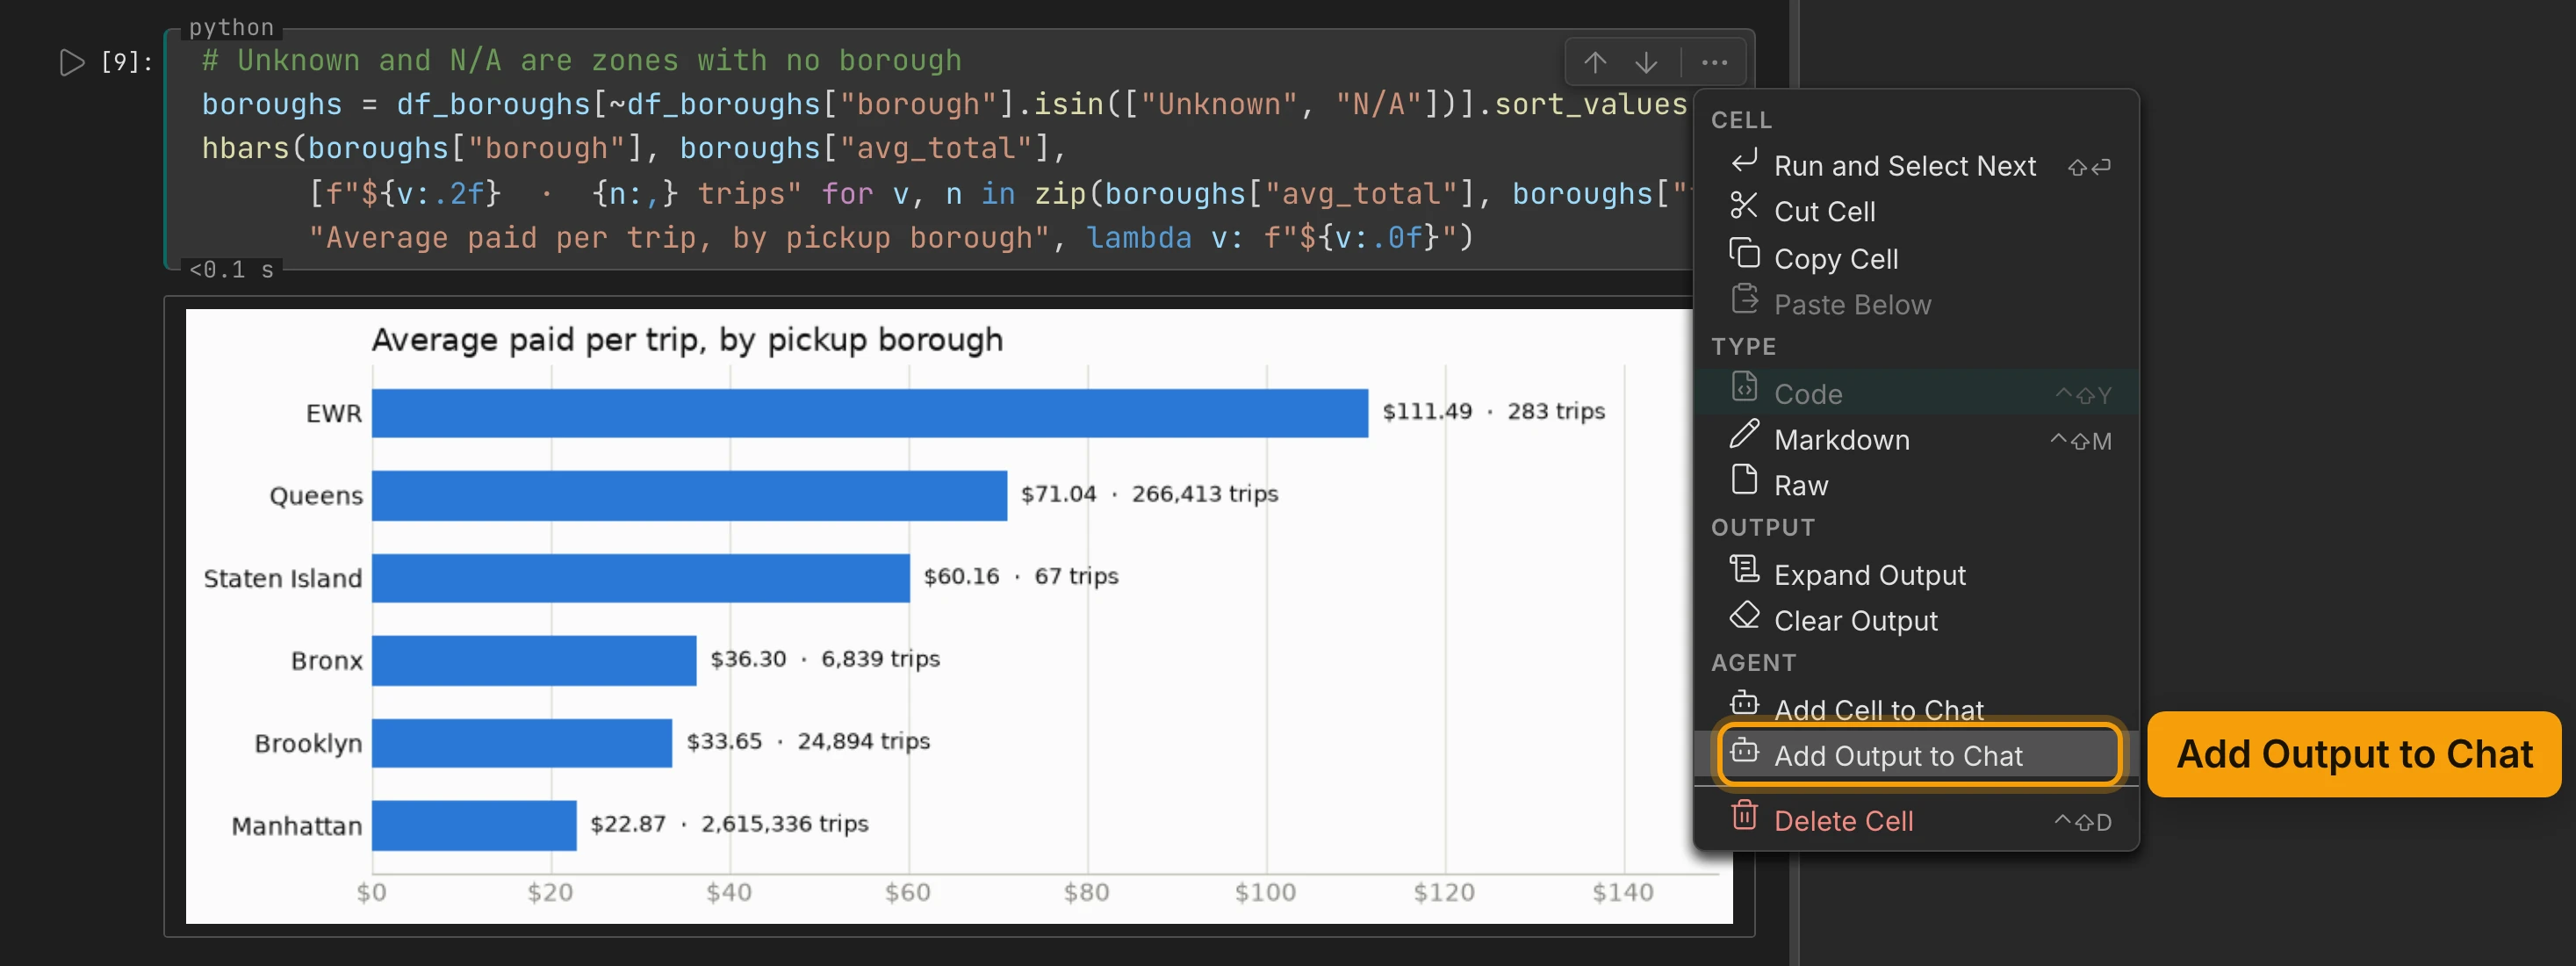The height and width of the screenshot is (966, 2576).
Task: Select Cut Cell from the menu
Action: [1916, 212]
